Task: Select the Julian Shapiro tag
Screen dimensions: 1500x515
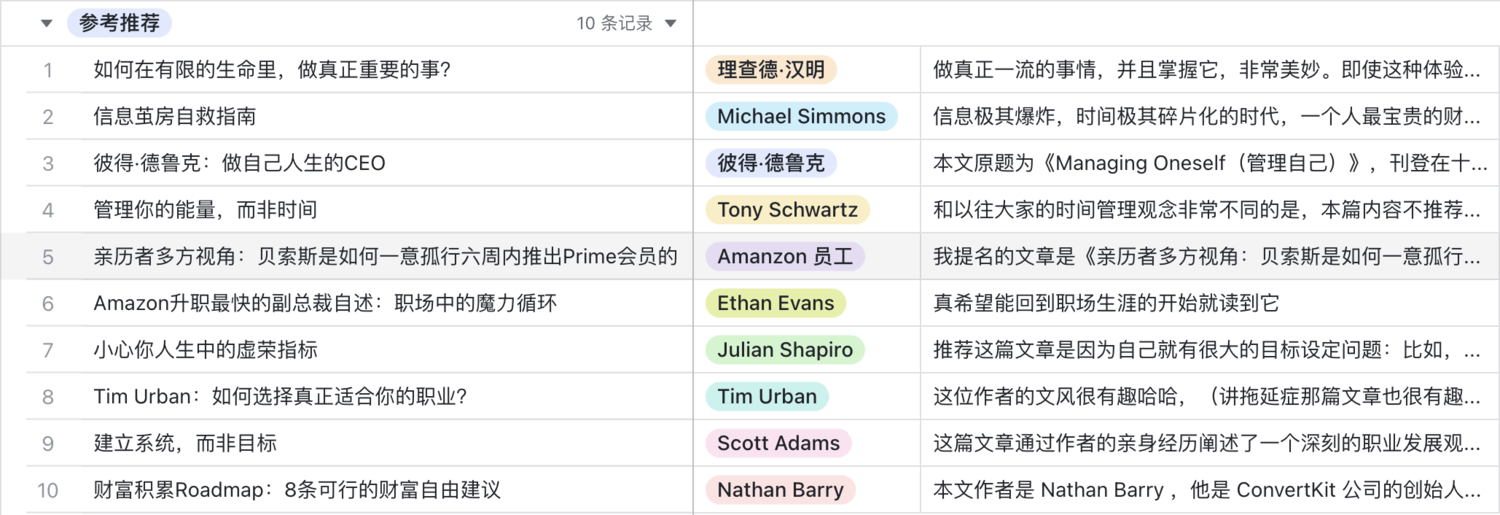Action: point(785,350)
